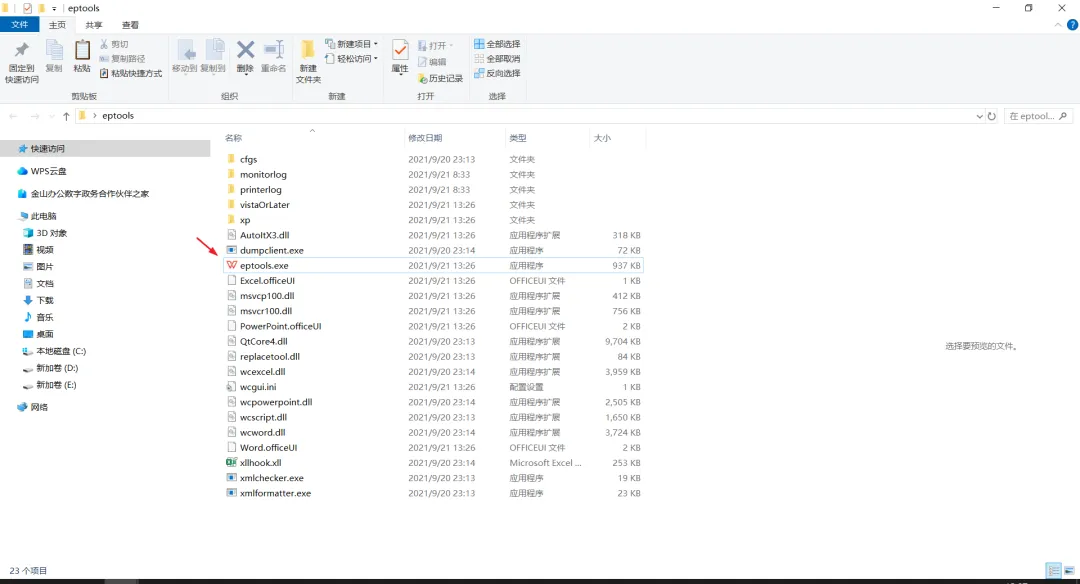1080x584 pixels.
Task: Click the back navigation arrow
Action: (x=13, y=116)
